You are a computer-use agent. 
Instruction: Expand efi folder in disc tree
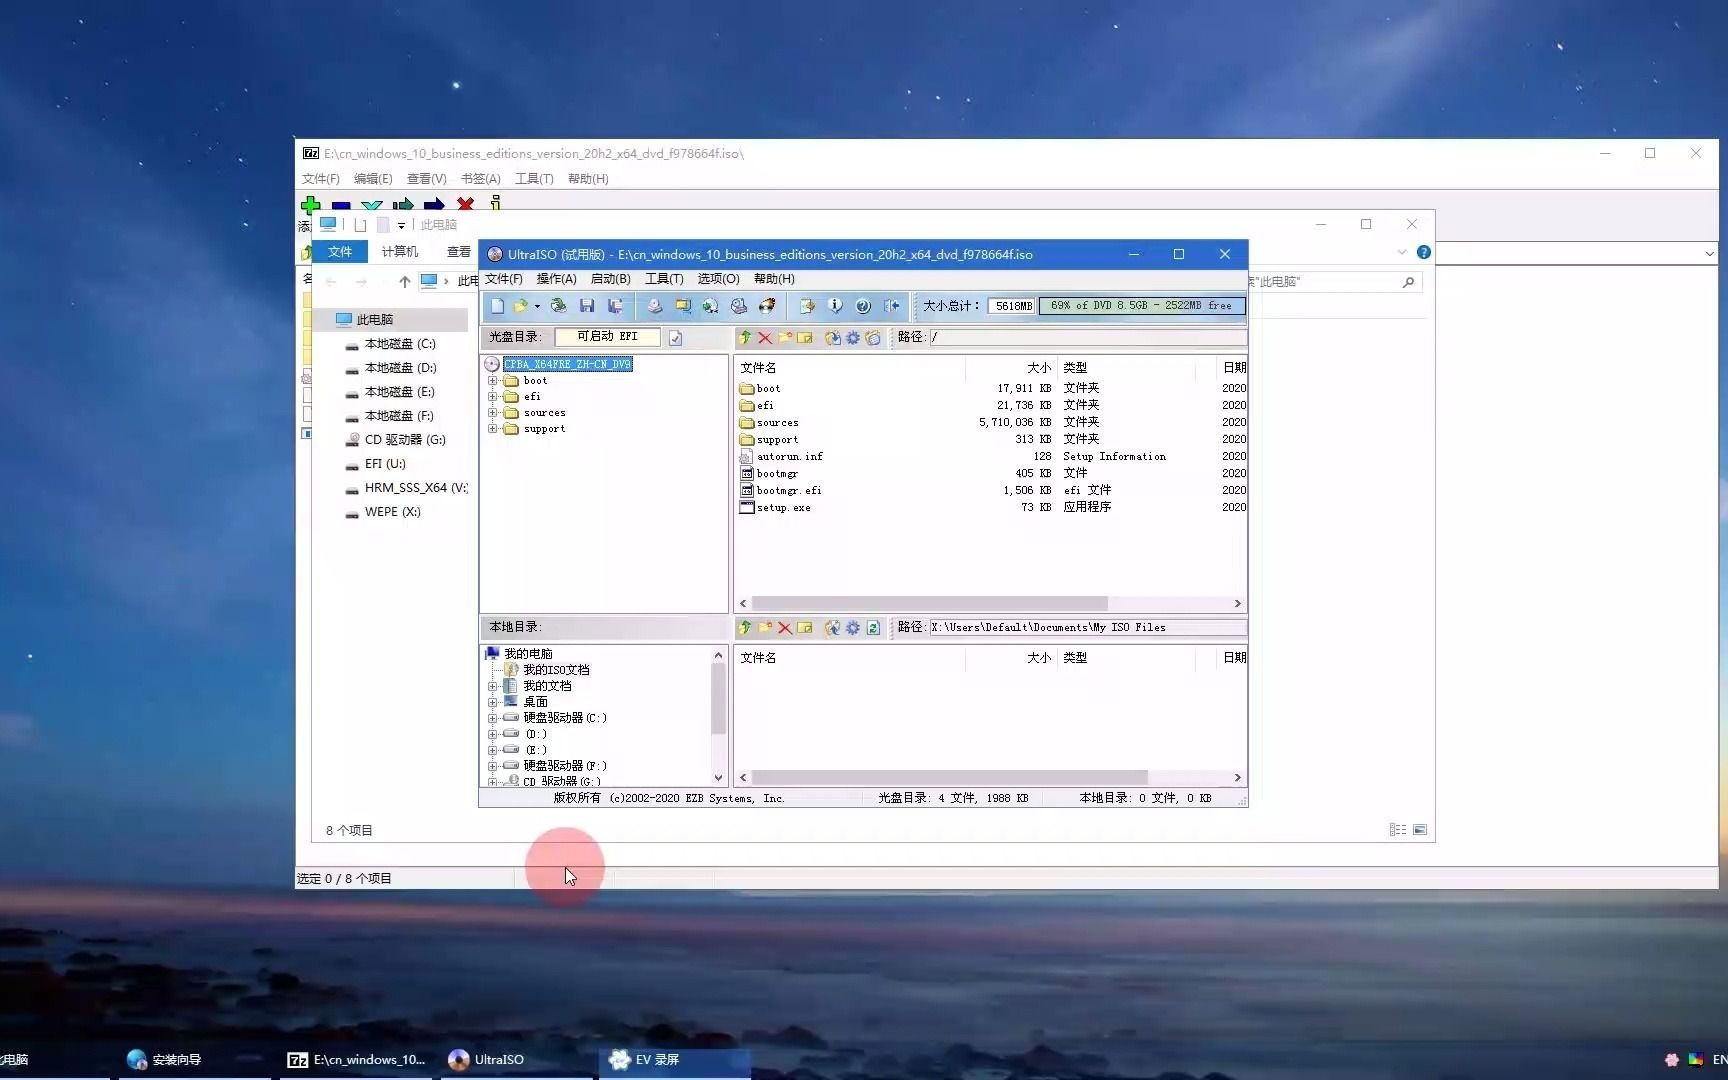tap(492, 397)
